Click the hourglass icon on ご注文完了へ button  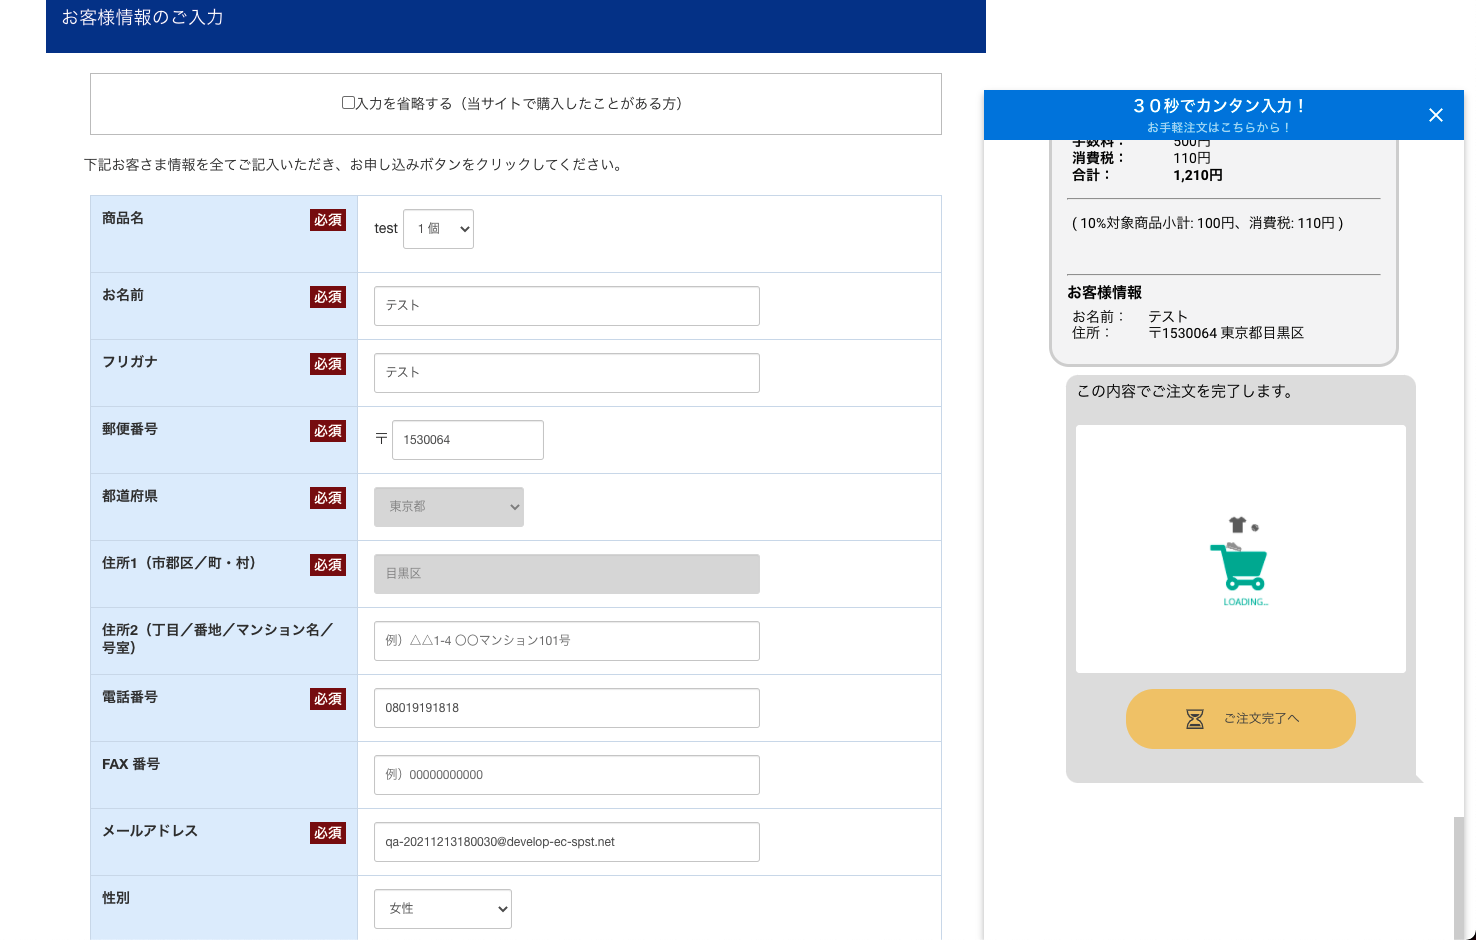click(x=1194, y=719)
